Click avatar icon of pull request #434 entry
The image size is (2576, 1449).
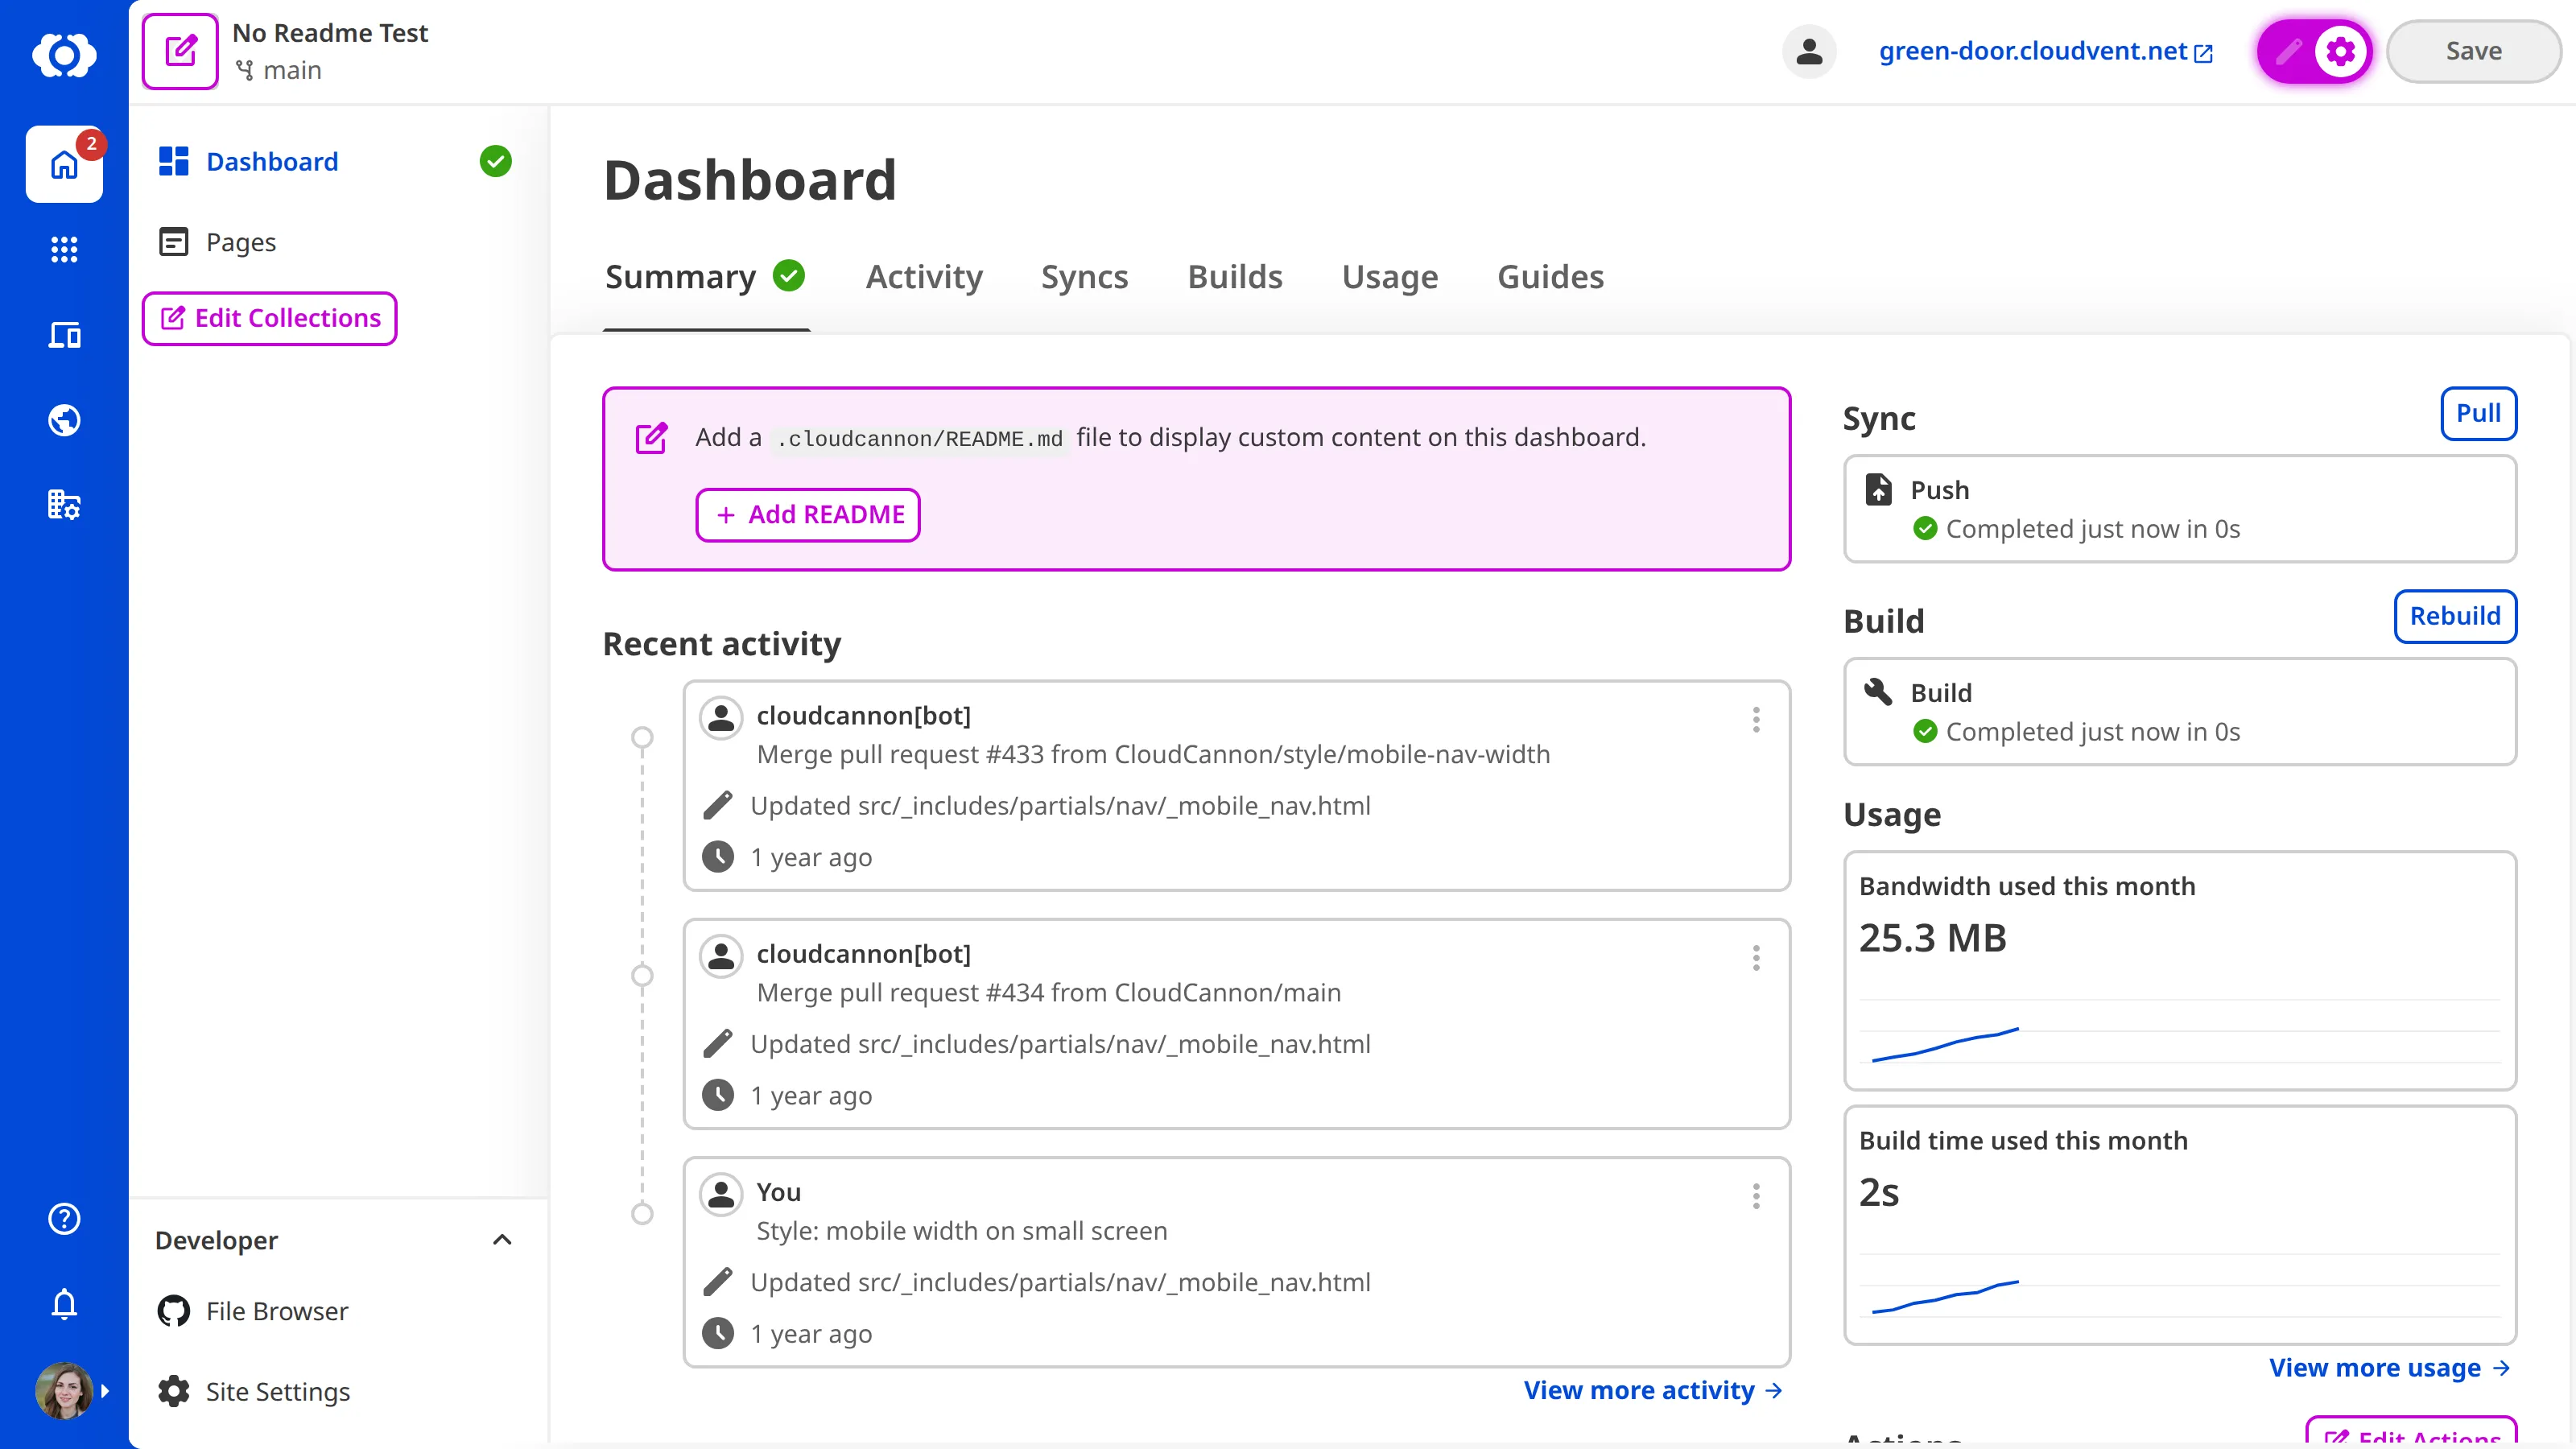click(x=721, y=955)
